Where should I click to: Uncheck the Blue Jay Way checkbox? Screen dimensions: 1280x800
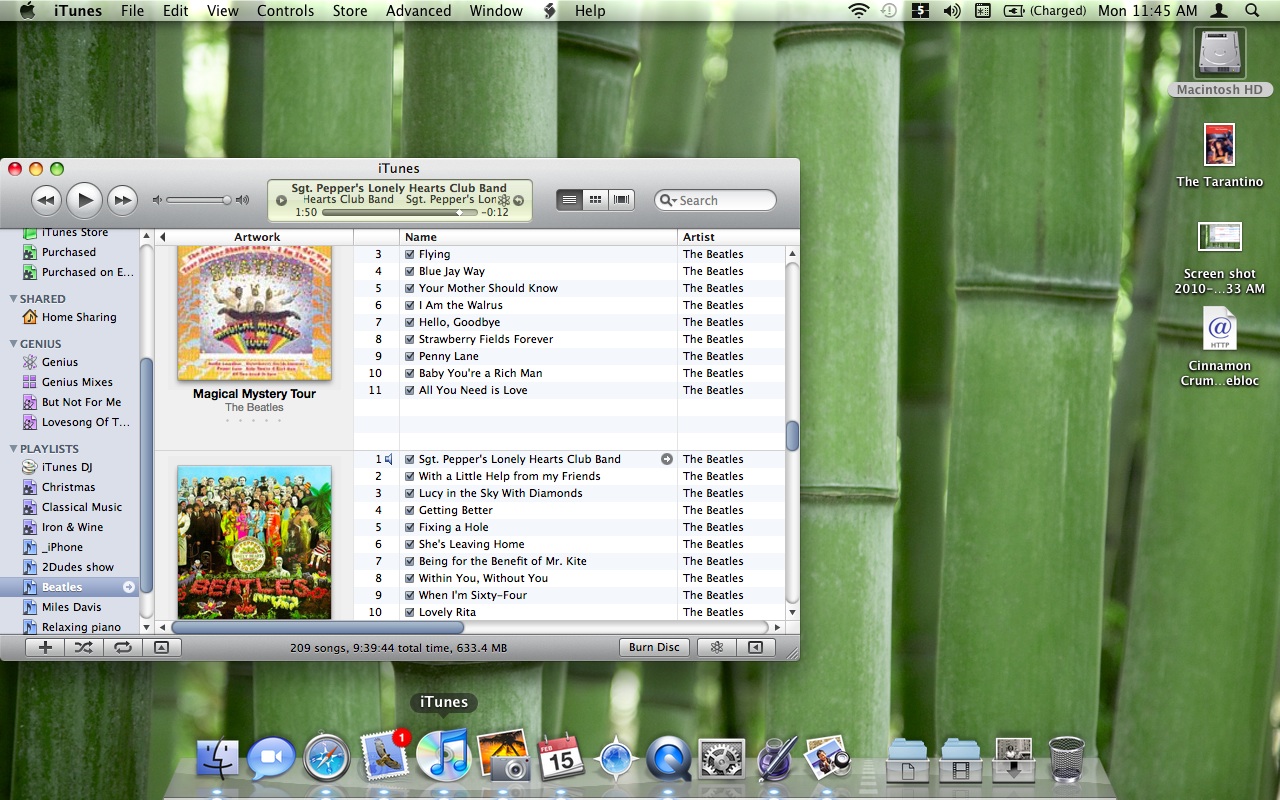[409, 271]
